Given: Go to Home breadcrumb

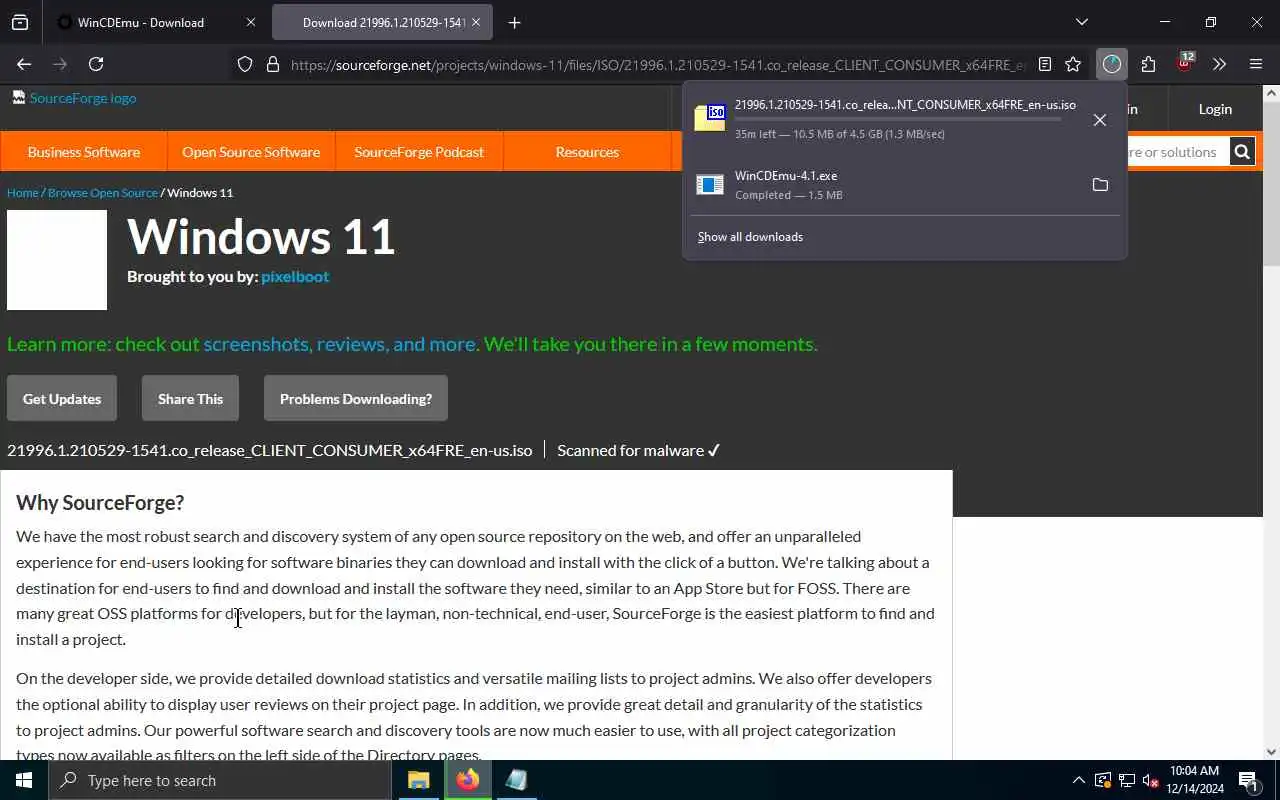Looking at the screenshot, I should coord(22,192).
